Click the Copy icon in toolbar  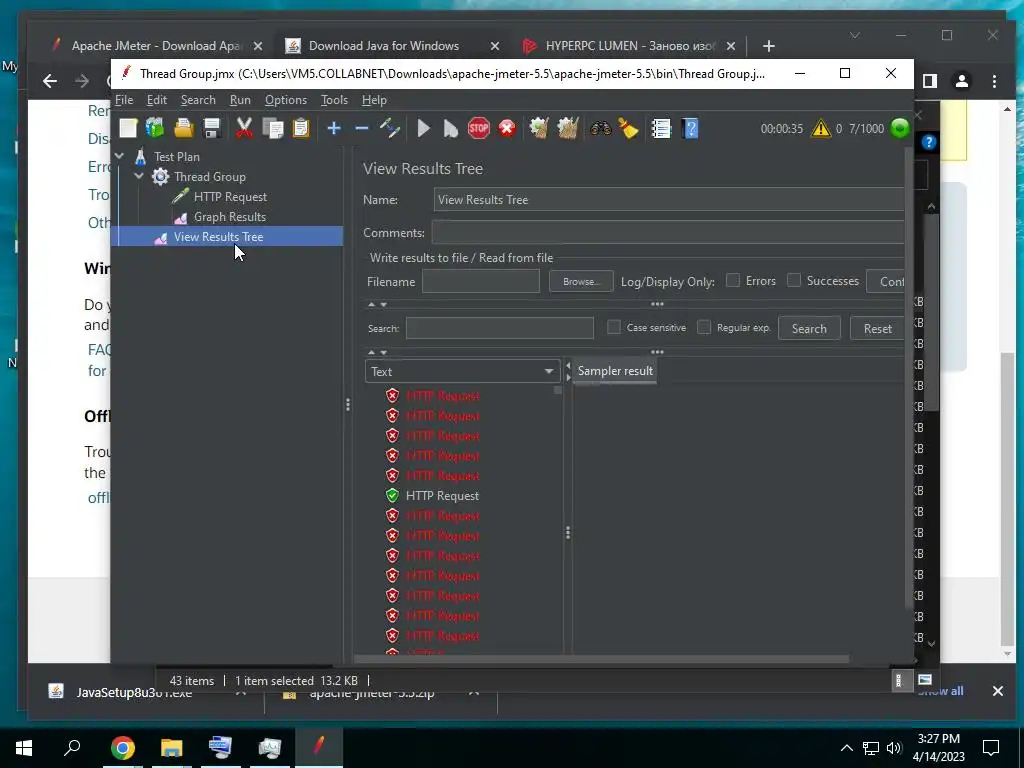pos(272,128)
